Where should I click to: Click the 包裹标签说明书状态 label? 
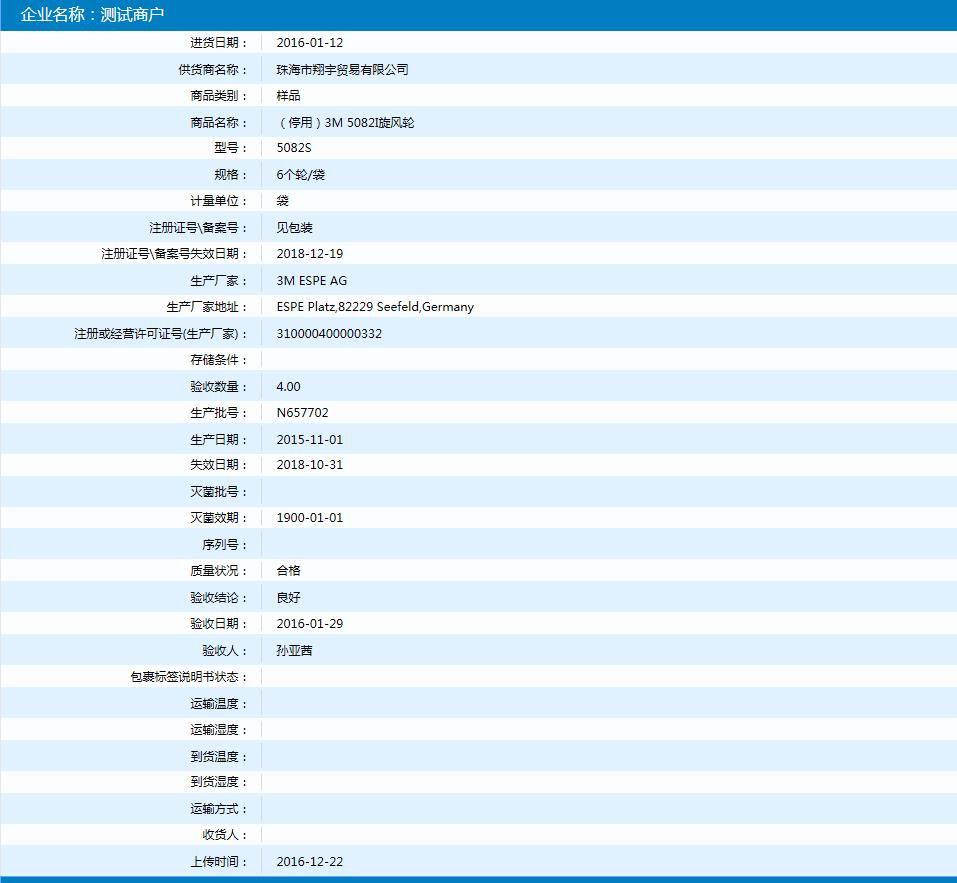(x=189, y=677)
